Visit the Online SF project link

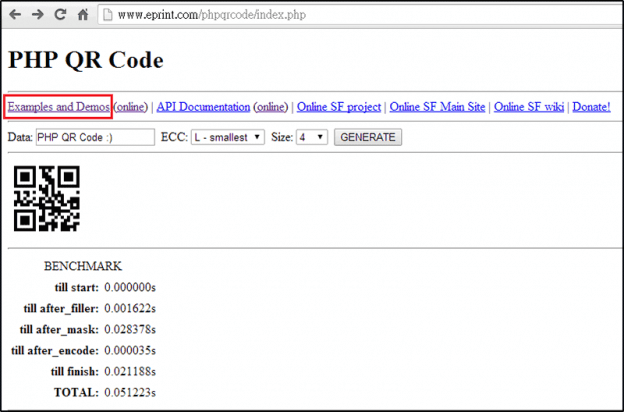(339, 106)
